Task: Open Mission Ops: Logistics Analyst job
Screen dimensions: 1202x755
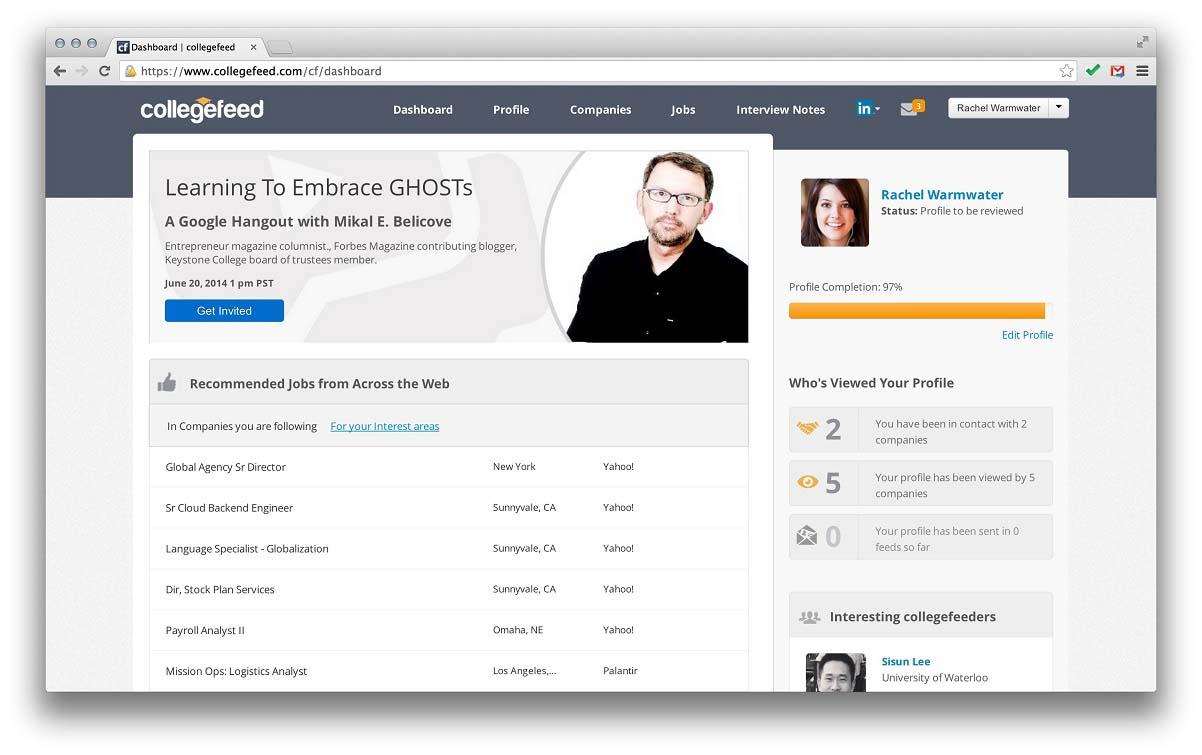Action: [x=236, y=671]
